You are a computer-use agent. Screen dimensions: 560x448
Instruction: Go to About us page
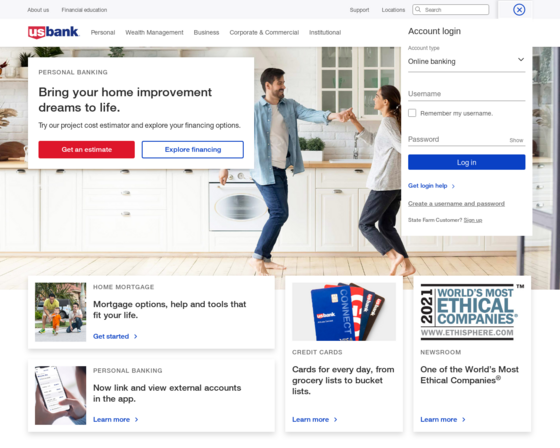pos(38,10)
